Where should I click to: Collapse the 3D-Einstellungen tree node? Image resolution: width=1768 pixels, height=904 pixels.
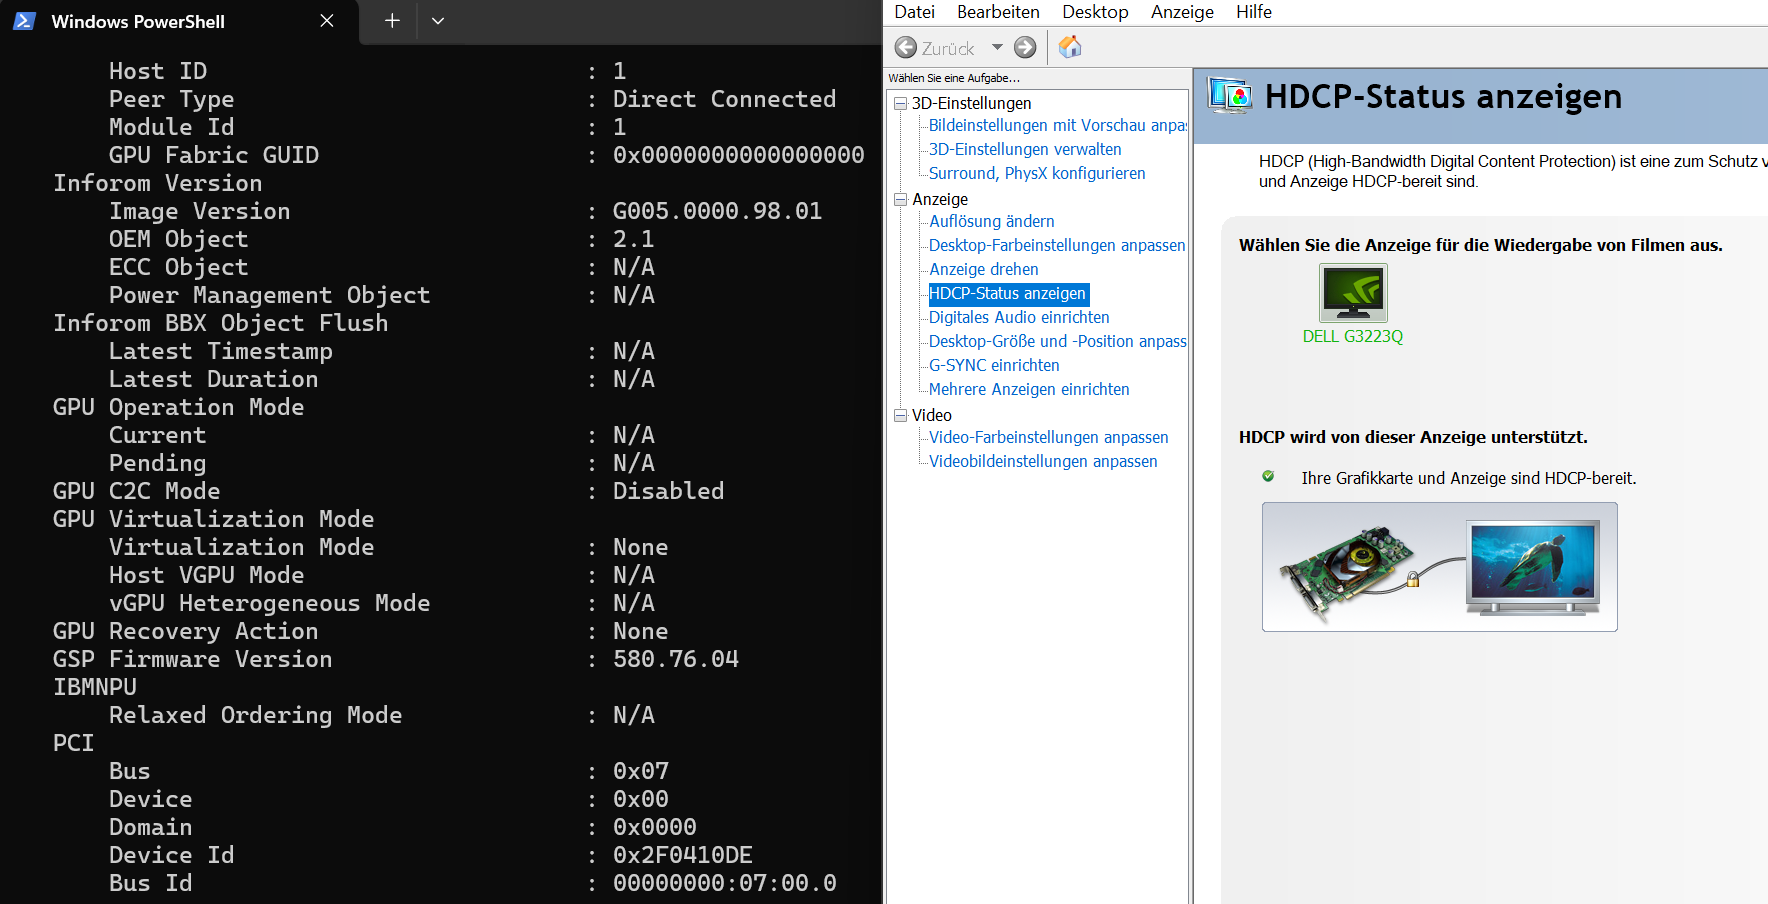pyautogui.click(x=900, y=103)
